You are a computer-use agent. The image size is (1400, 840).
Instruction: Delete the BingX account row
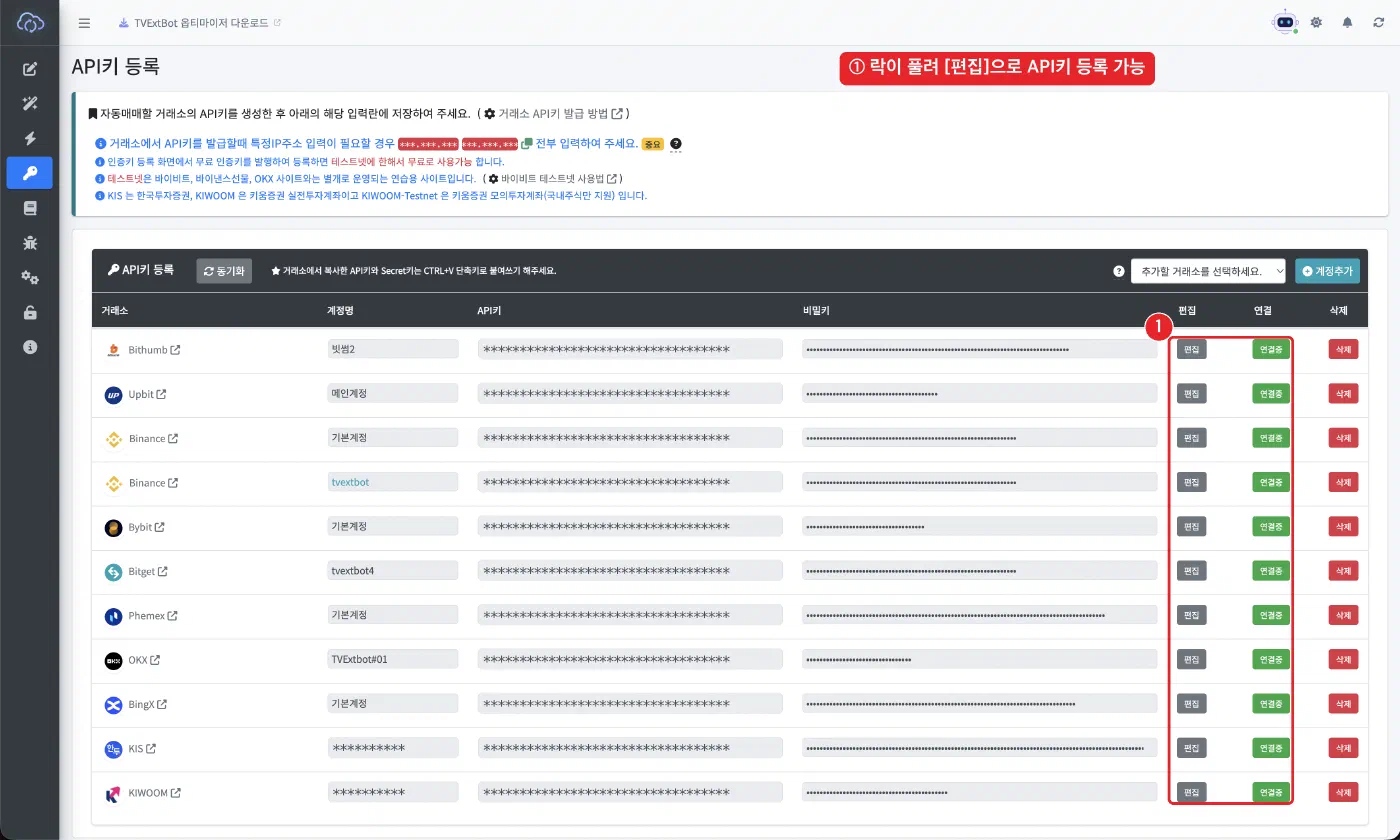click(x=1343, y=704)
